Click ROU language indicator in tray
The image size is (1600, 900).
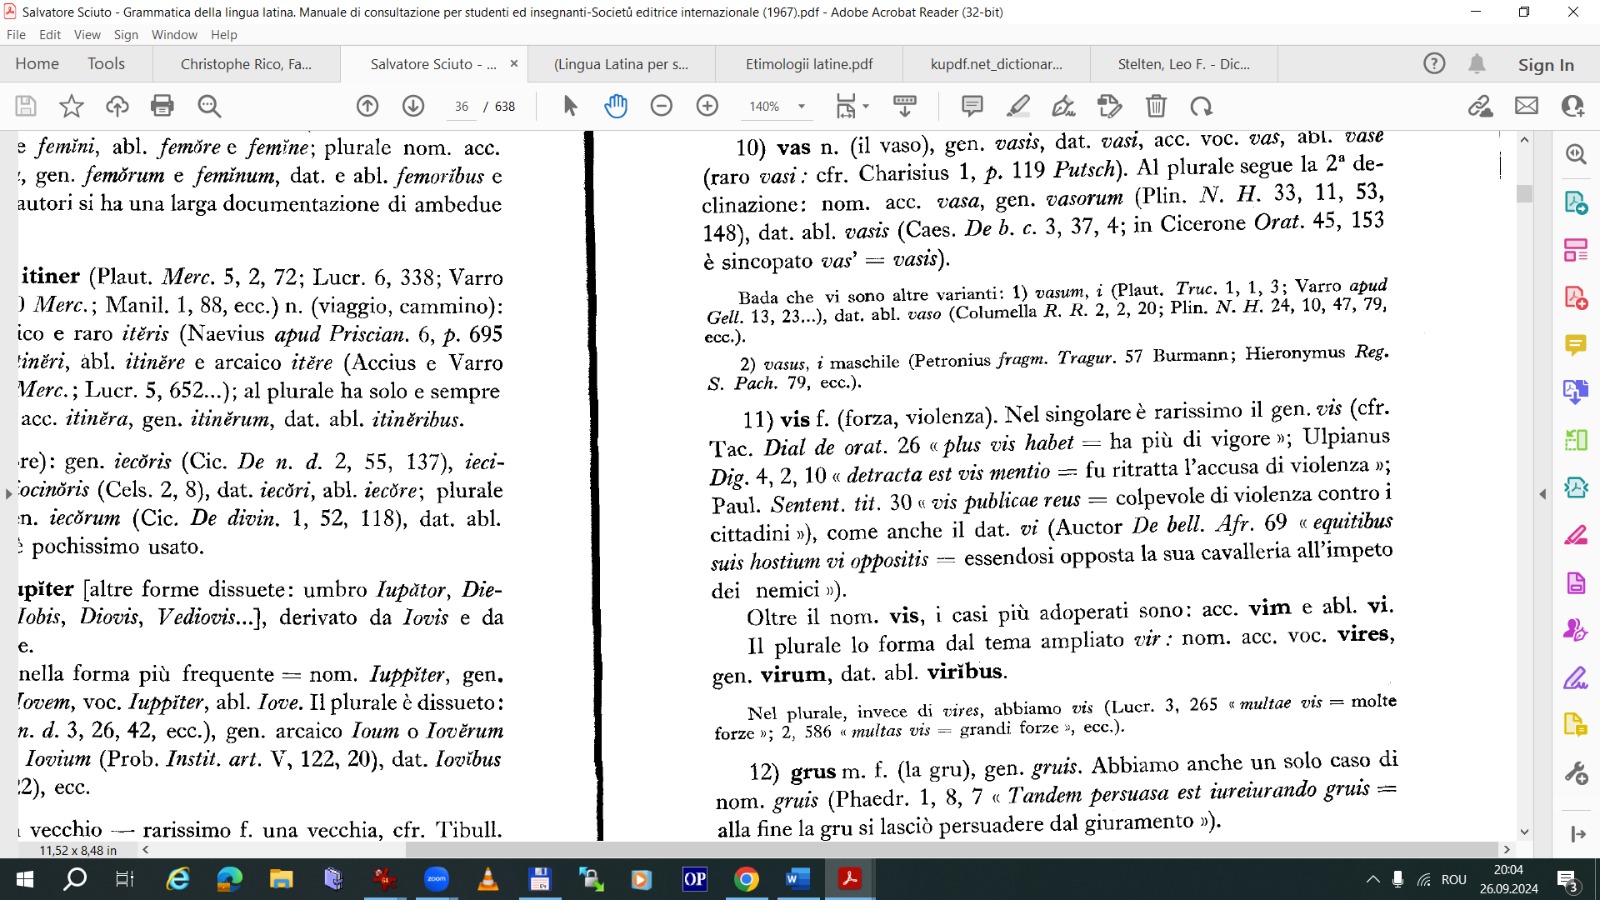pos(1454,880)
